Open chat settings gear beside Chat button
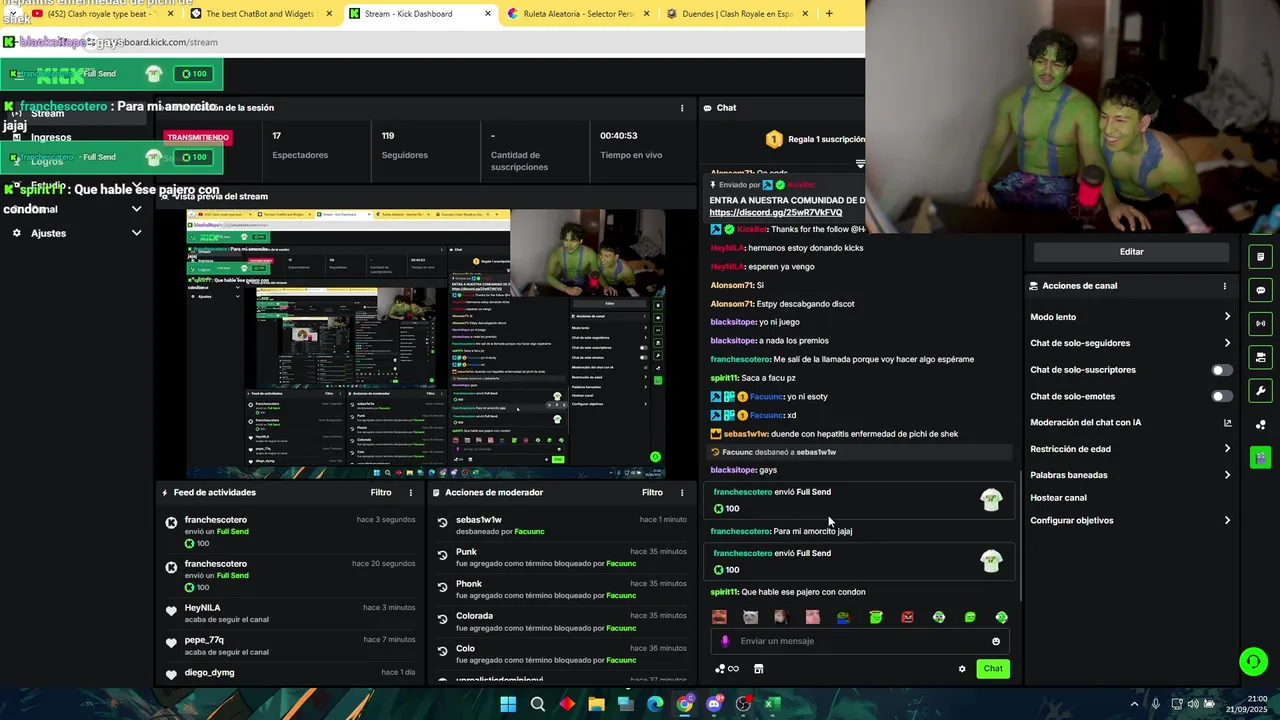Viewport: 1280px width, 720px height. click(x=962, y=669)
